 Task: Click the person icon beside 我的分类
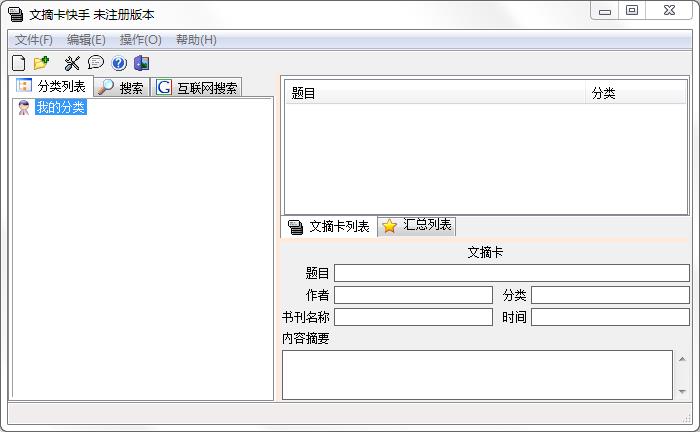click(24, 108)
